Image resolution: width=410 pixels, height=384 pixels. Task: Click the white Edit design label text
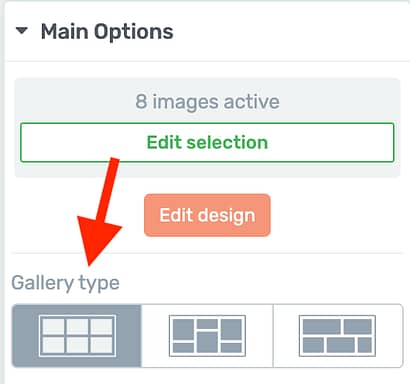[207, 215]
